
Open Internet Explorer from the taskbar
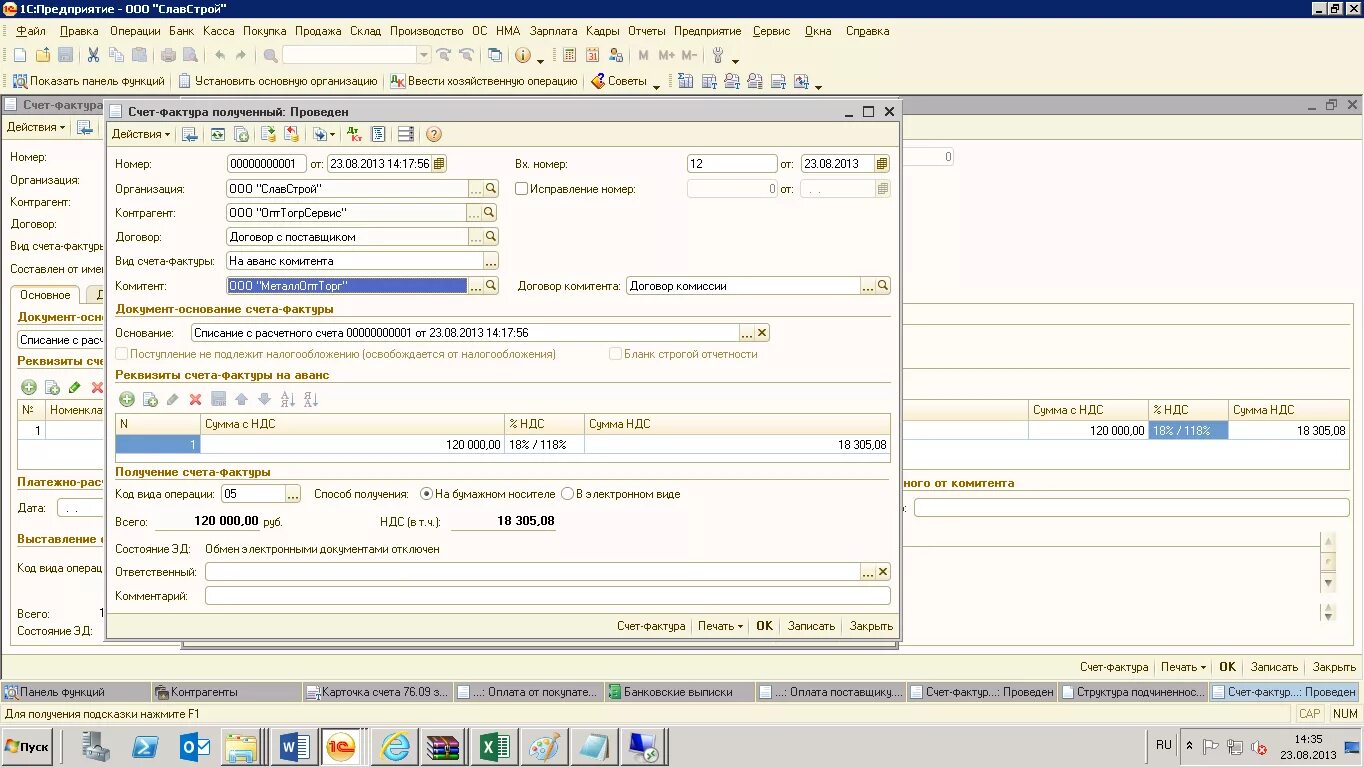coord(395,747)
